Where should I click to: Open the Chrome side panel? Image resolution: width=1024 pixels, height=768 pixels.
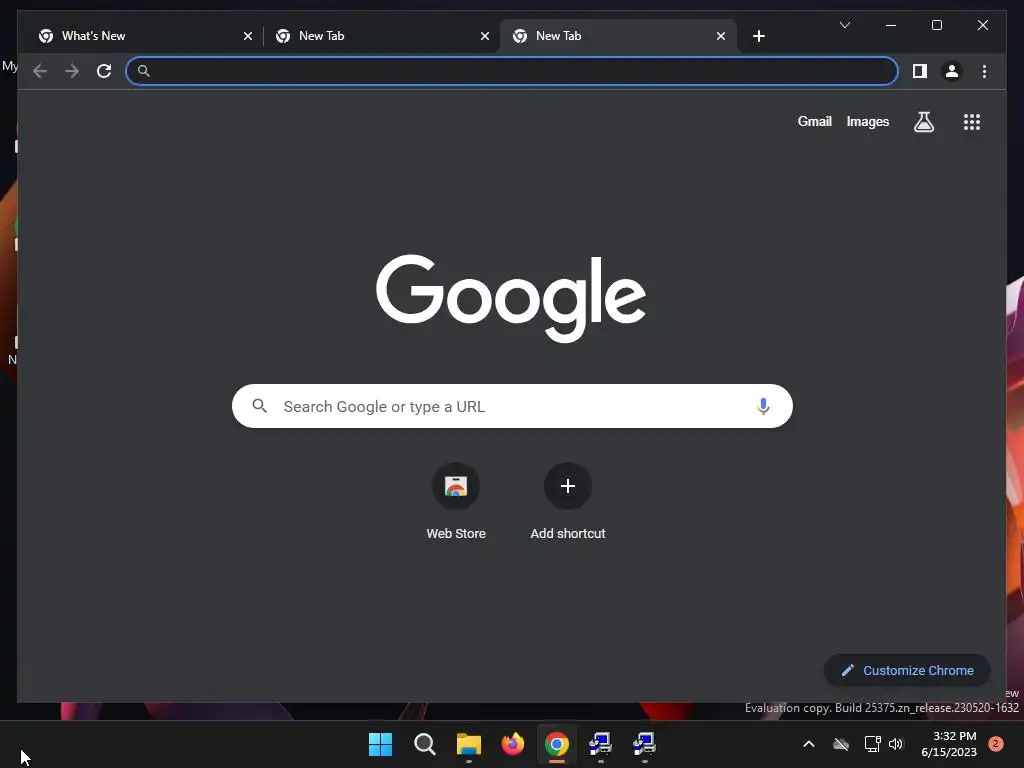pos(920,71)
